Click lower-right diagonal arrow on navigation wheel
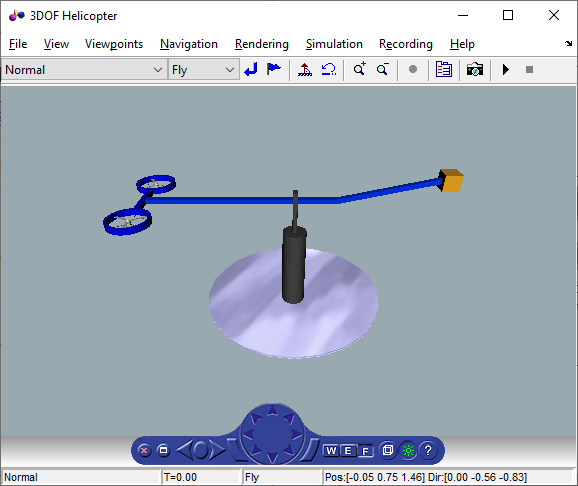The image size is (578, 486). pyautogui.click(x=289, y=450)
